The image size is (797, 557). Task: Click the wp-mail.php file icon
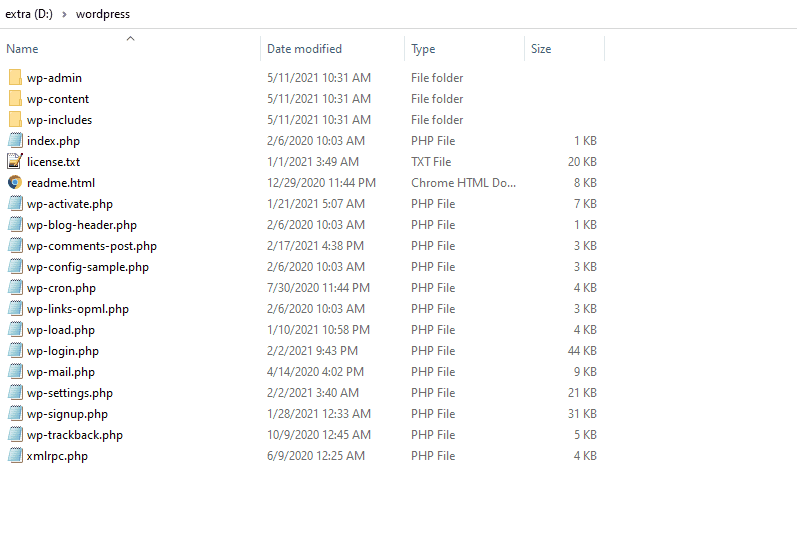pyautogui.click(x=15, y=372)
